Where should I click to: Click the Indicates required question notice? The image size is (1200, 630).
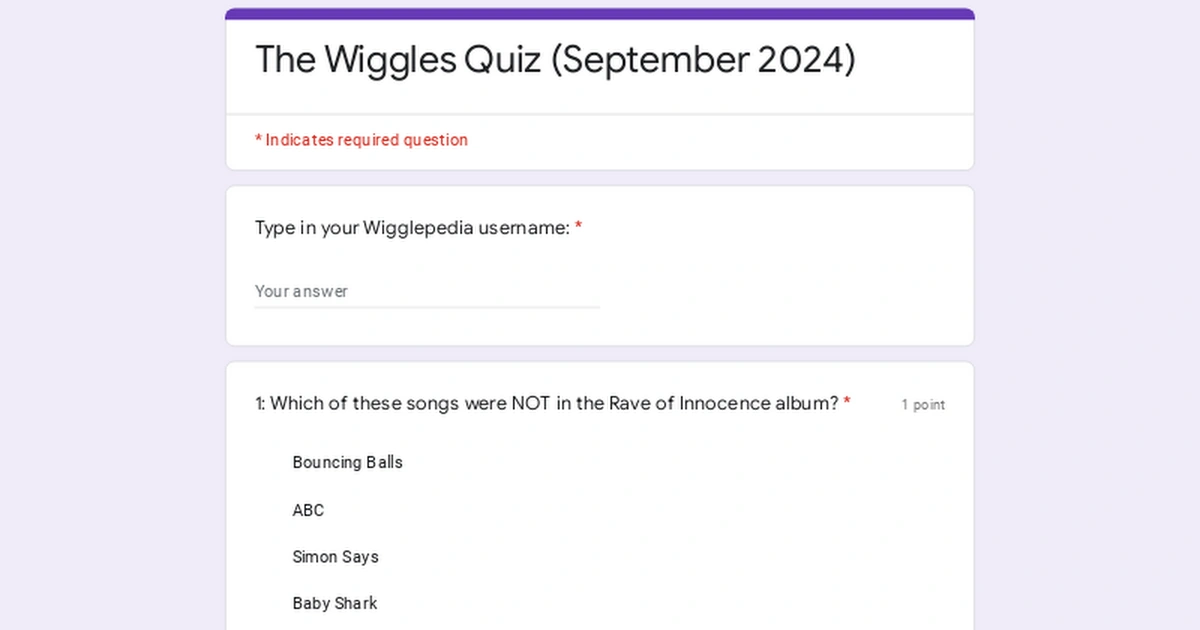366,140
